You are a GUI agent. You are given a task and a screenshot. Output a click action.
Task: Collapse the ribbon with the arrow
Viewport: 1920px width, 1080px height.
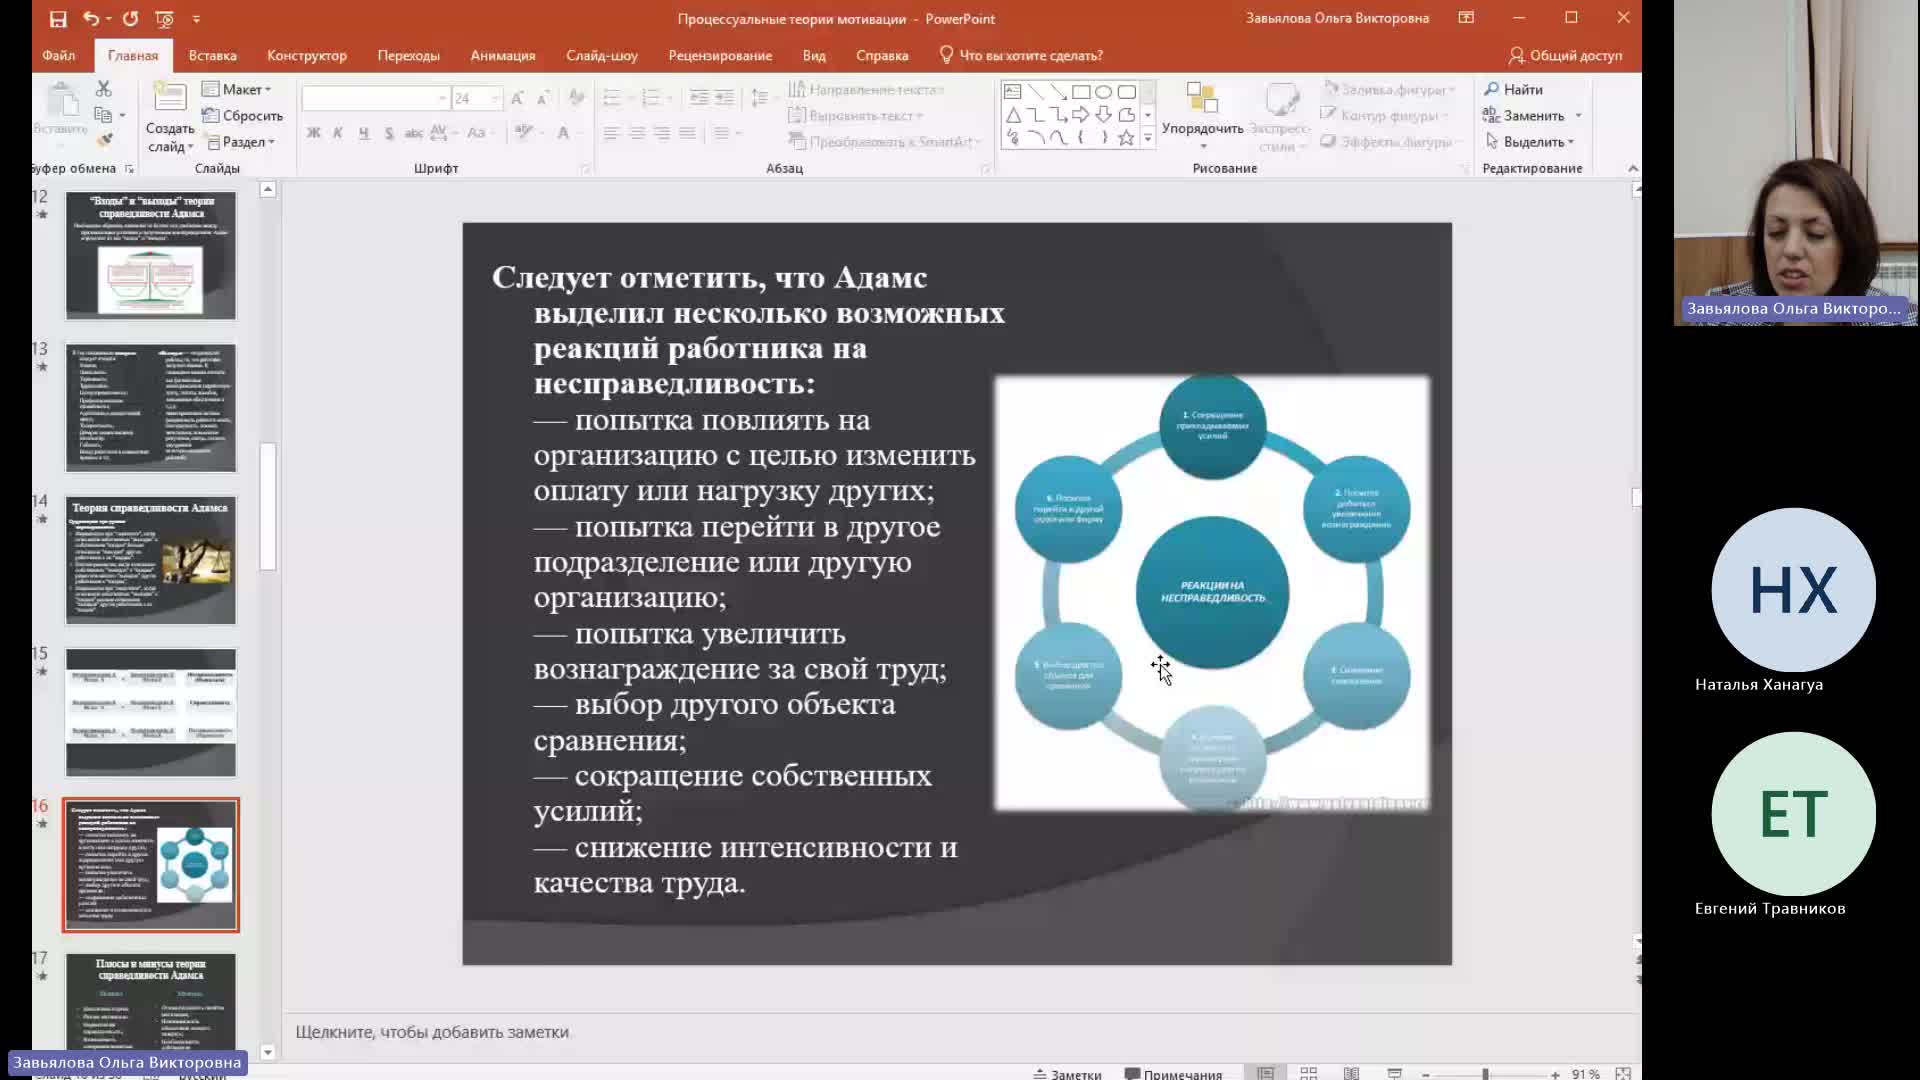[x=1632, y=168]
